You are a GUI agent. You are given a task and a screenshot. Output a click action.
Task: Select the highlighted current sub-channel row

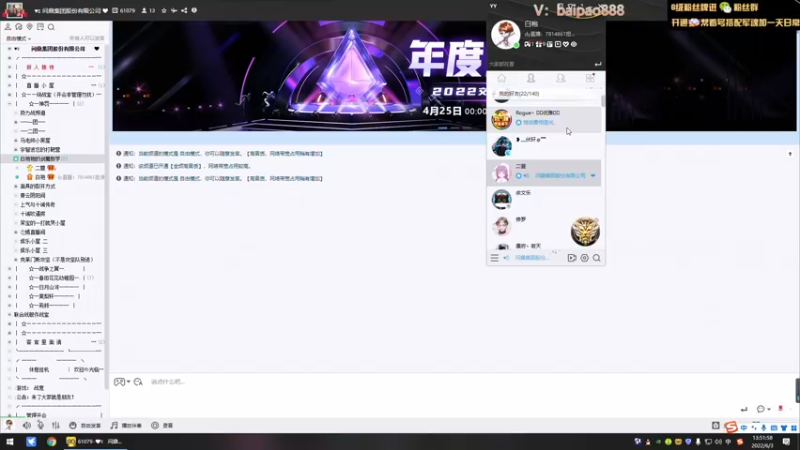click(54, 159)
